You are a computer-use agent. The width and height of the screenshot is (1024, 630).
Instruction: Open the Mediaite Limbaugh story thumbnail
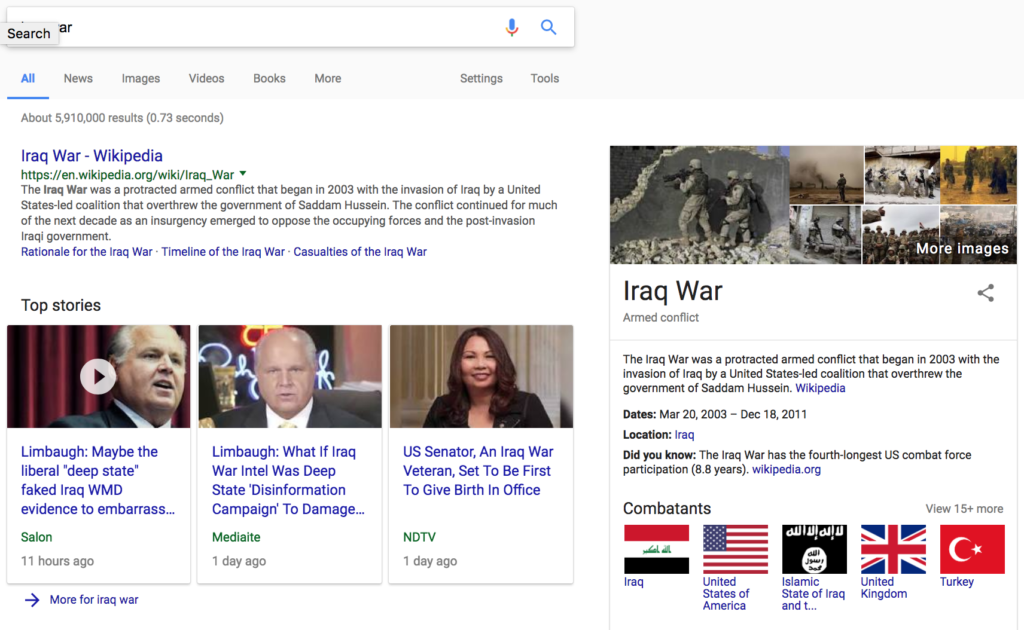[x=290, y=377]
